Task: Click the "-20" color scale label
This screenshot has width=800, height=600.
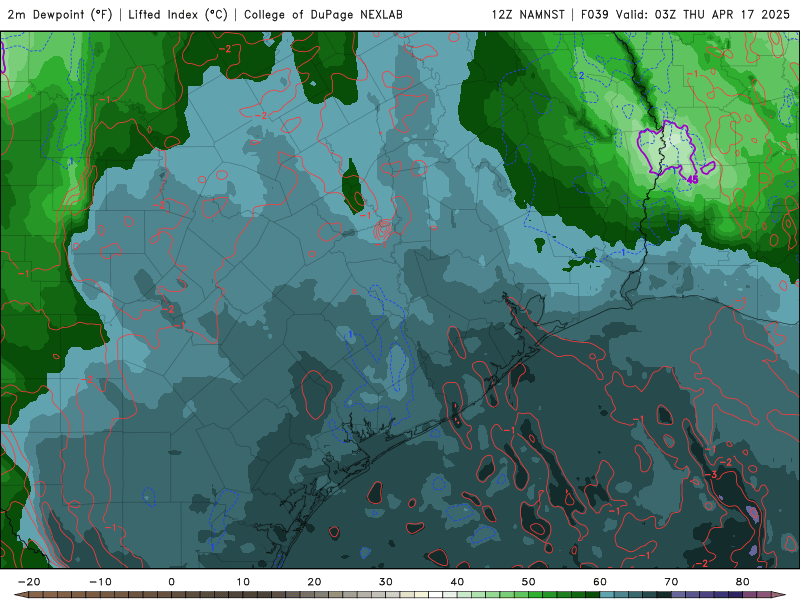Action: (x=29, y=582)
